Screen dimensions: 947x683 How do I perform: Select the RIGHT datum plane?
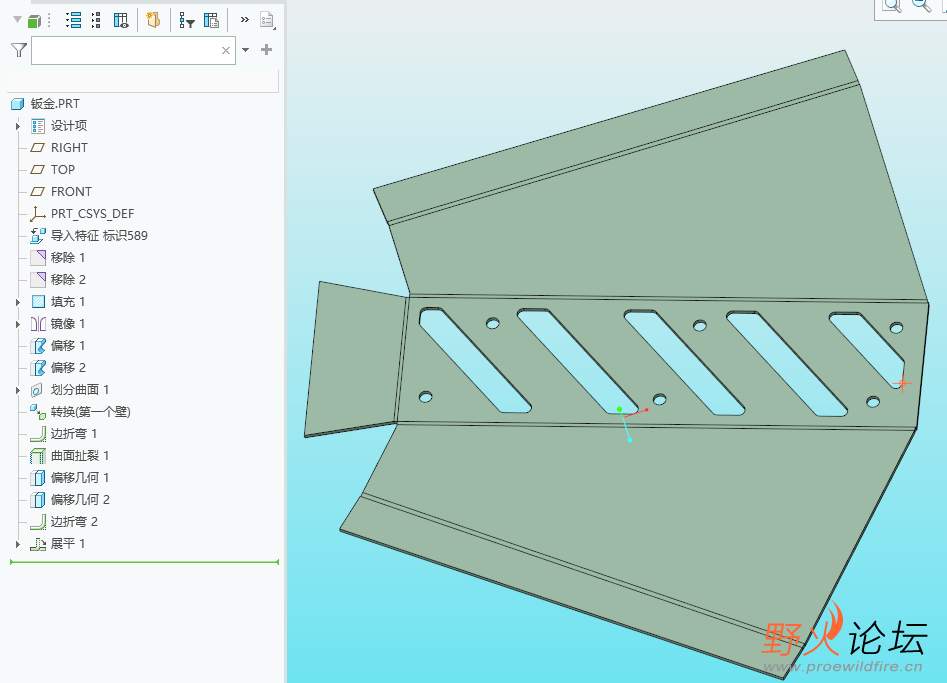(69, 148)
